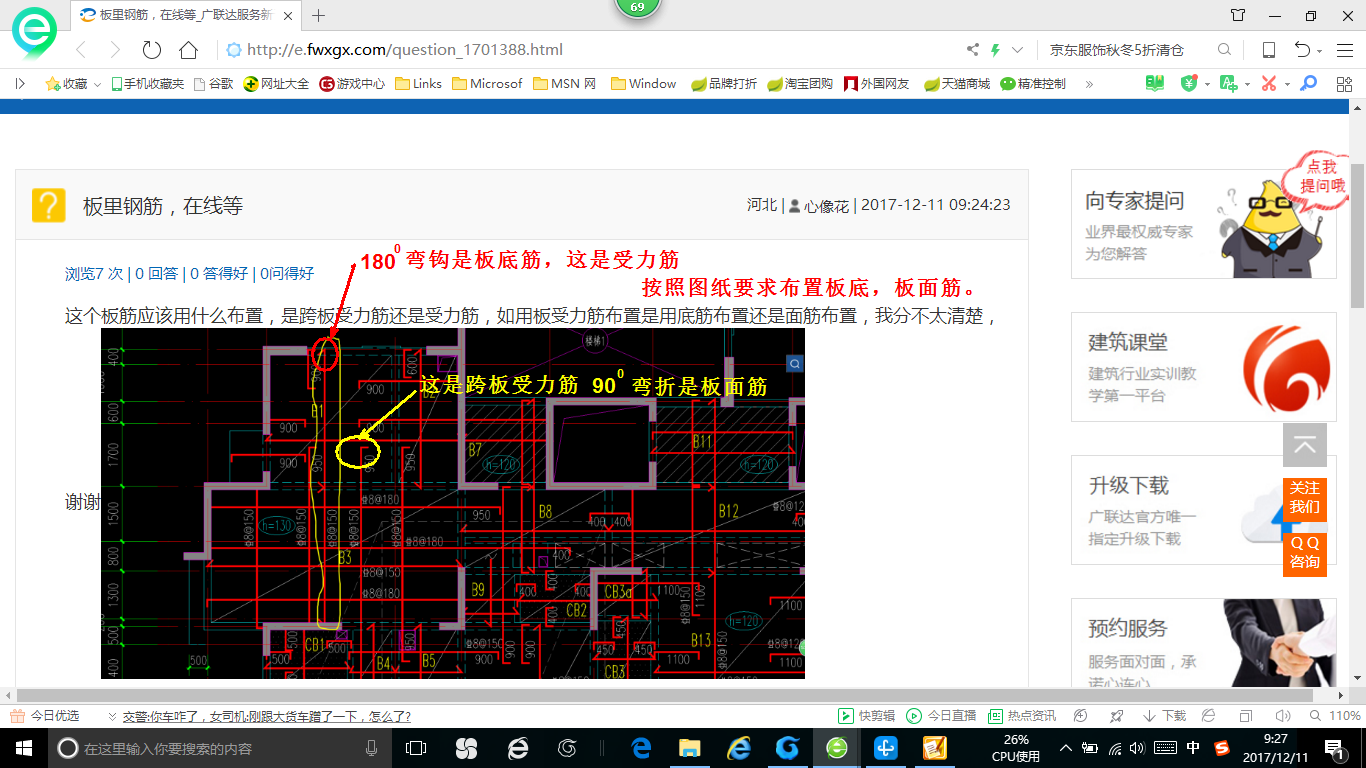Expand the address bar dropdown chevron
Viewport: 1366px width, 768px height.
[1018, 50]
